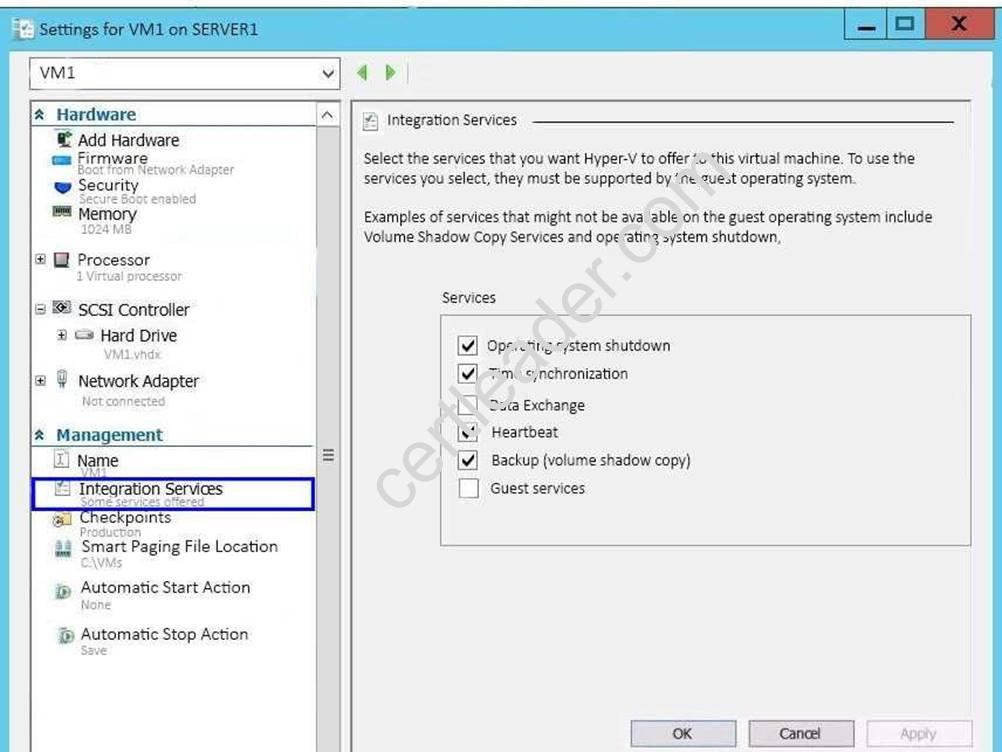Select the Memory settings item
1002x752 pixels.
click(x=107, y=213)
